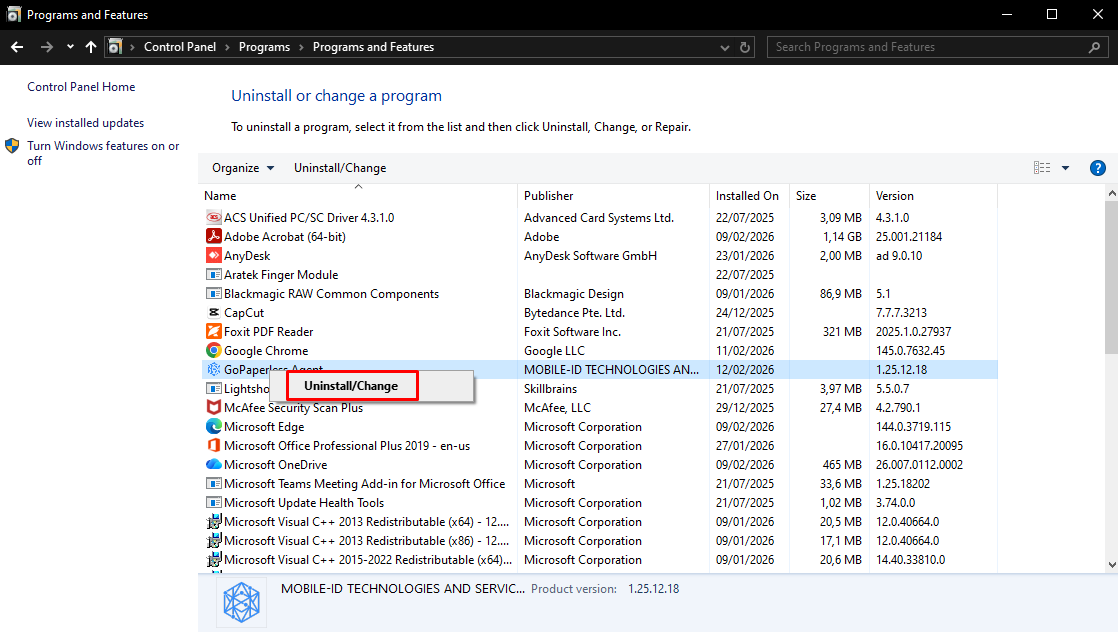1118x632 pixels.
Task: Click the large GoPaperless icon in the details pane
Action: (x=242, y=602)
